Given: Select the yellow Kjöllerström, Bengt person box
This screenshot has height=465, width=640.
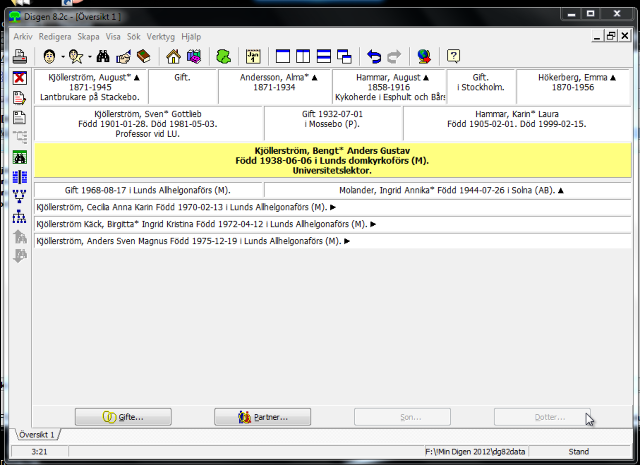Looking at the screenshot, I should (332, 160).
